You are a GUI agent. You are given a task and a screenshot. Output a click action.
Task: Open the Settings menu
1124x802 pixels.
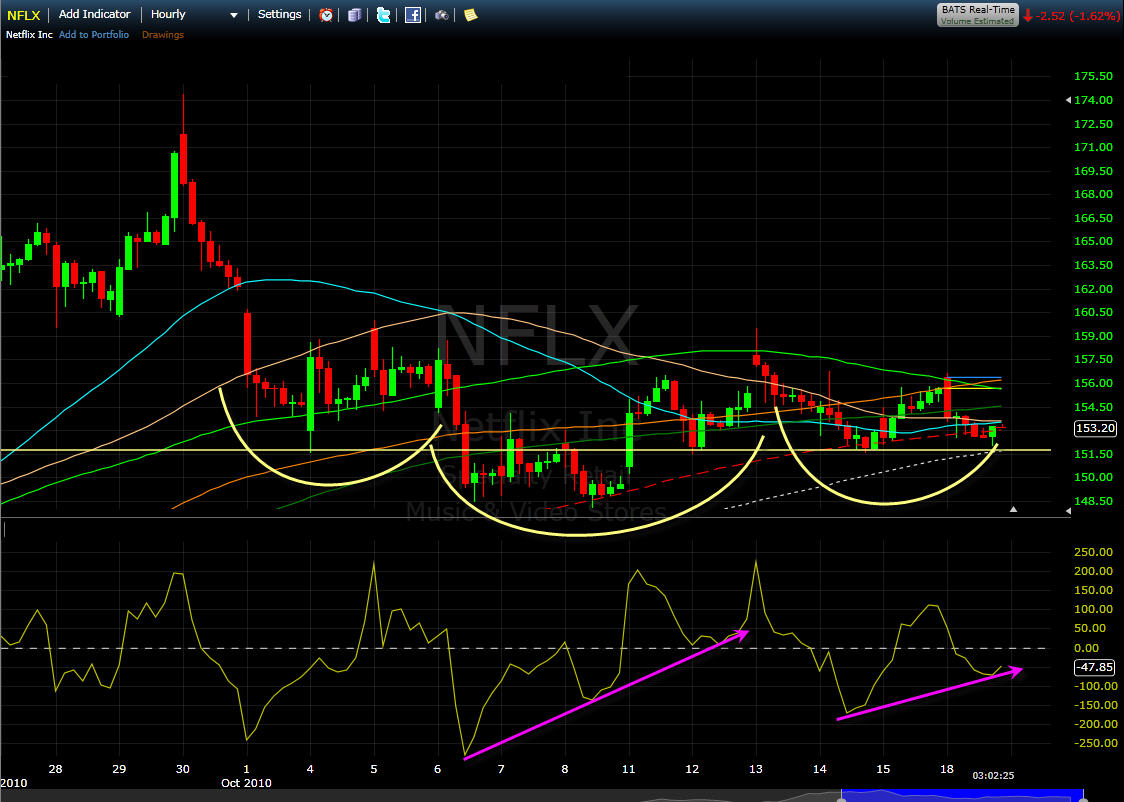(x=280, y=14)
